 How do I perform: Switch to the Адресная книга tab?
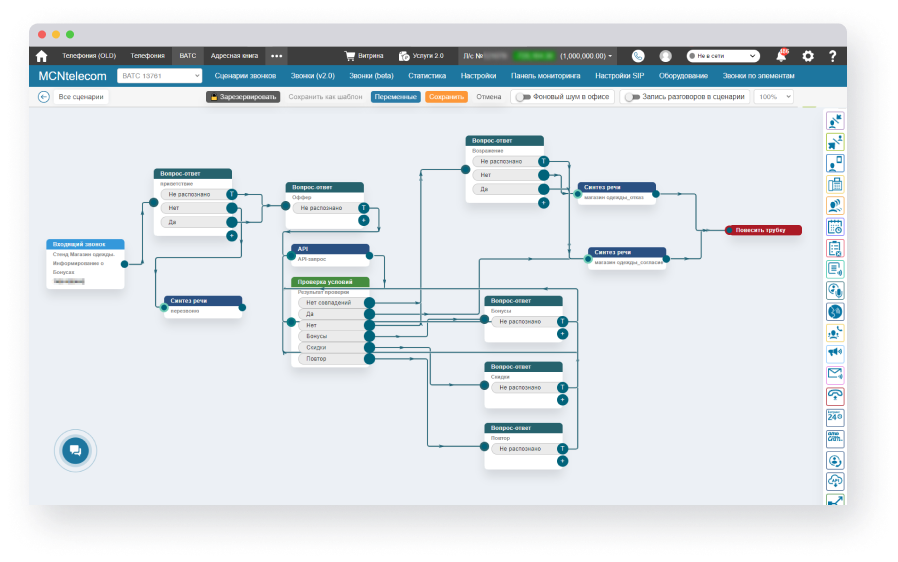point(234,56)
